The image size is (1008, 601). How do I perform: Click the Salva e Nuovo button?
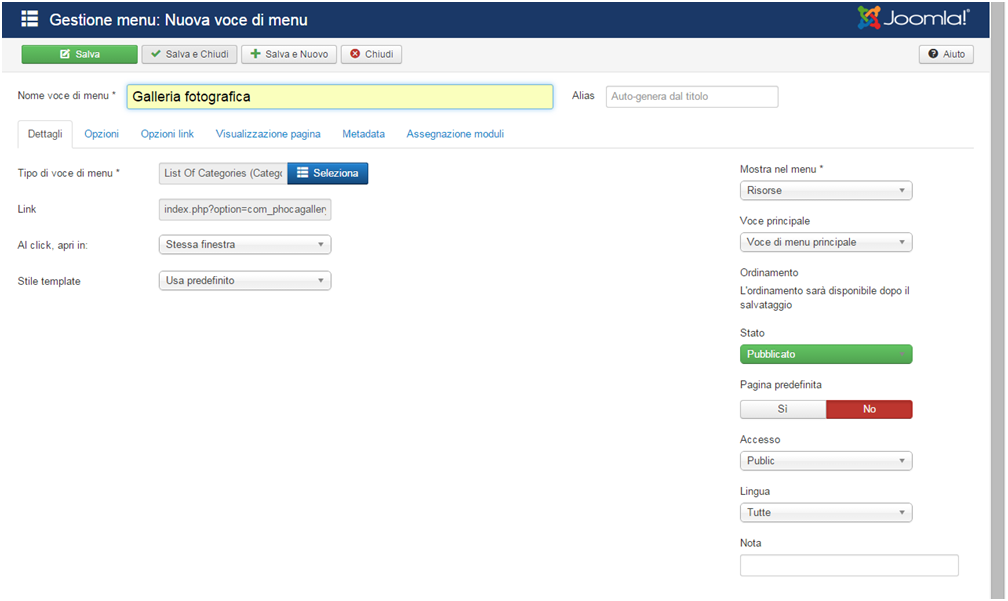pos(289,54)
